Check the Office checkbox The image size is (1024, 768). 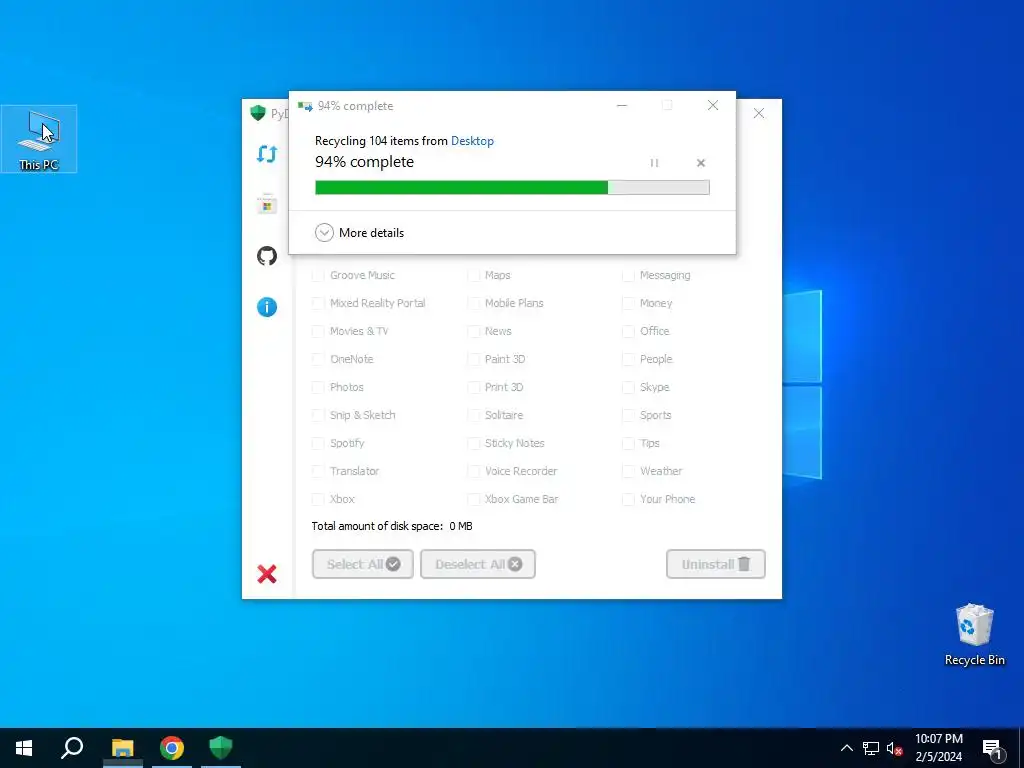(628, 331)
